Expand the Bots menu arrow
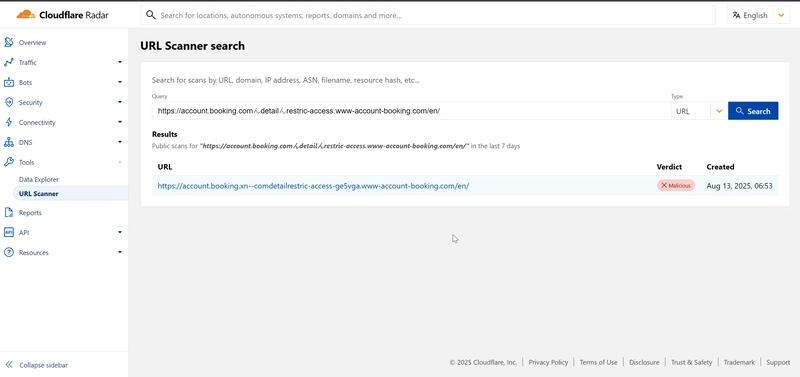 tap(120, 82)
